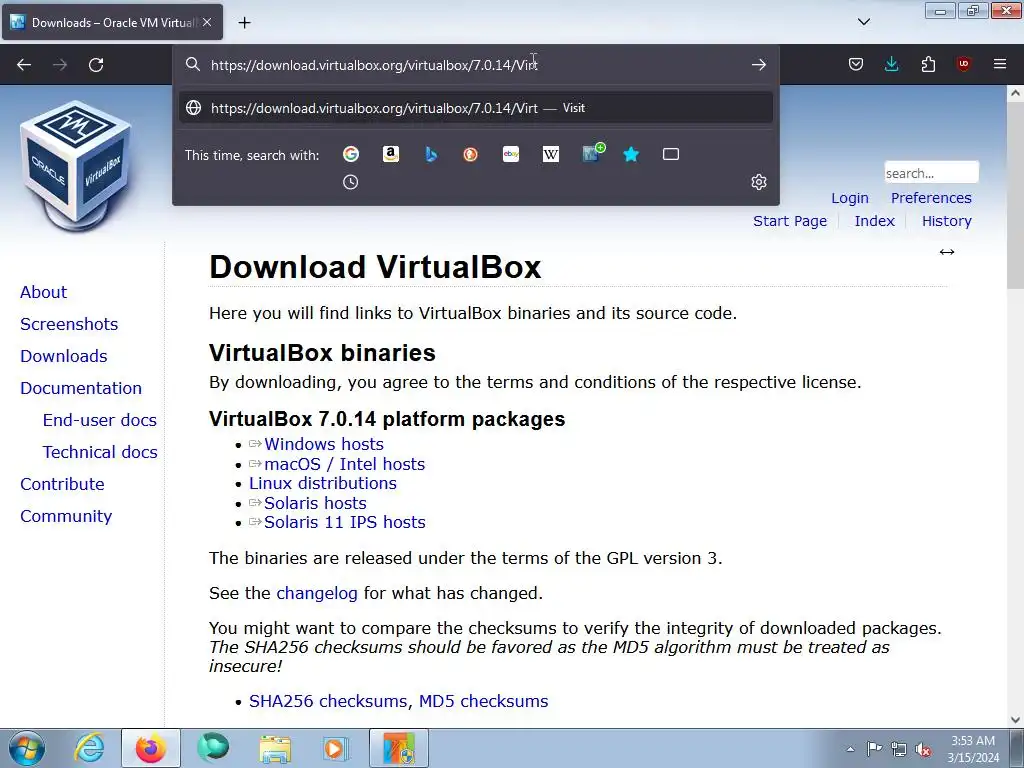1024x768 pixels.
Task: Search this time with DuckDuckGo
Action: click(x=470, y=154)
